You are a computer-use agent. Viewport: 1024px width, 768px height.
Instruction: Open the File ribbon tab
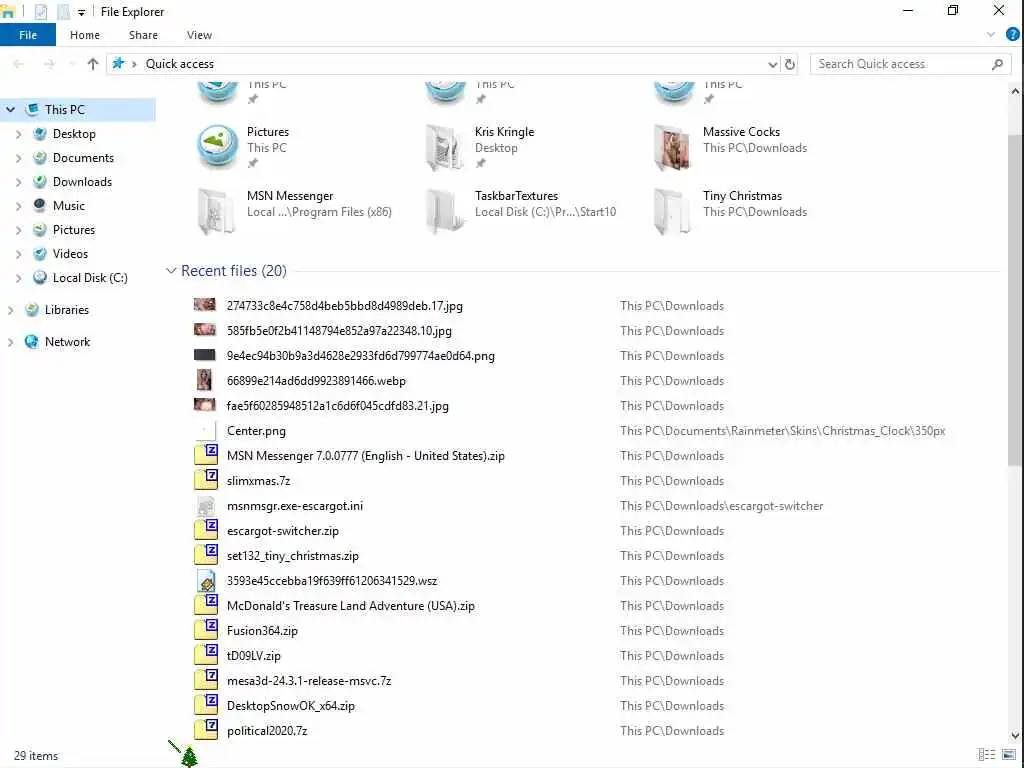[28, 35]
